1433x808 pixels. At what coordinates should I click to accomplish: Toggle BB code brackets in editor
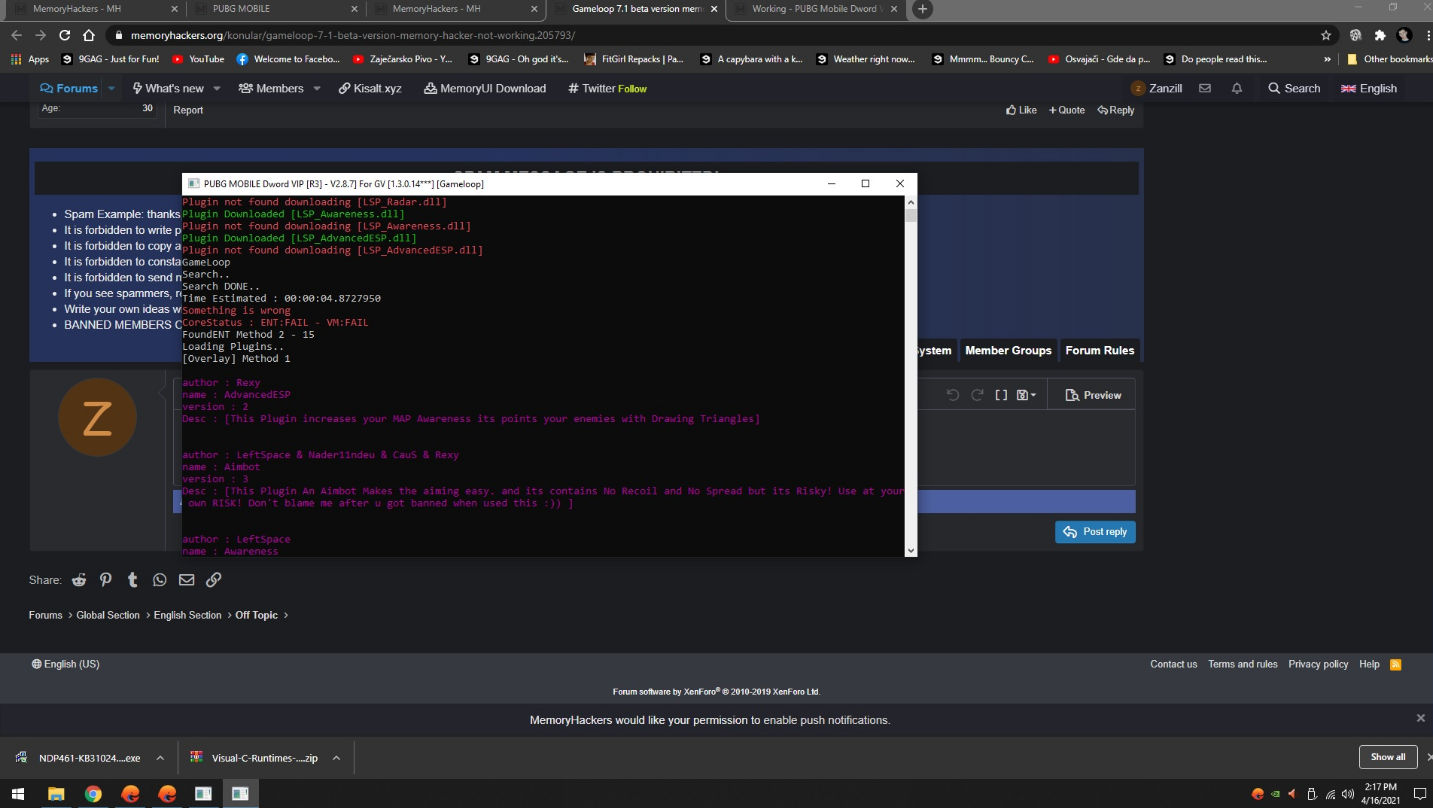click(x=1001, y=395)
